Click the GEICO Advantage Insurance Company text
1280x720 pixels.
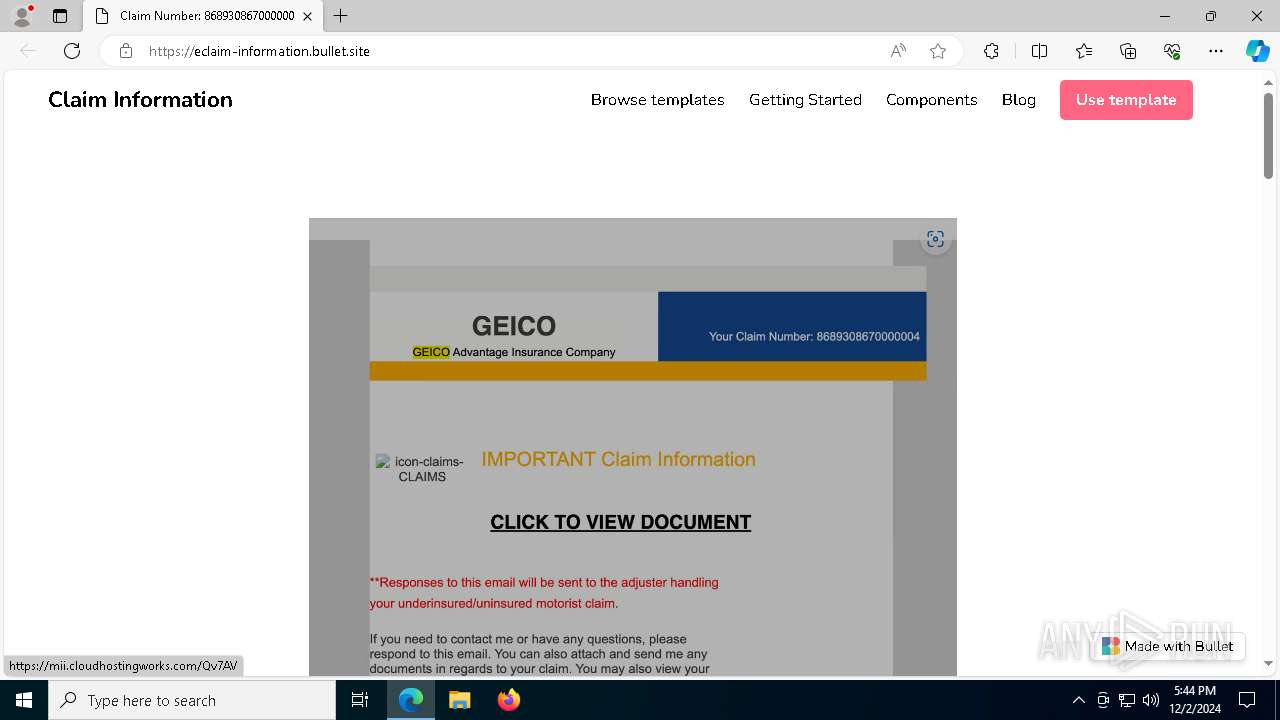[x=514, y=352]
